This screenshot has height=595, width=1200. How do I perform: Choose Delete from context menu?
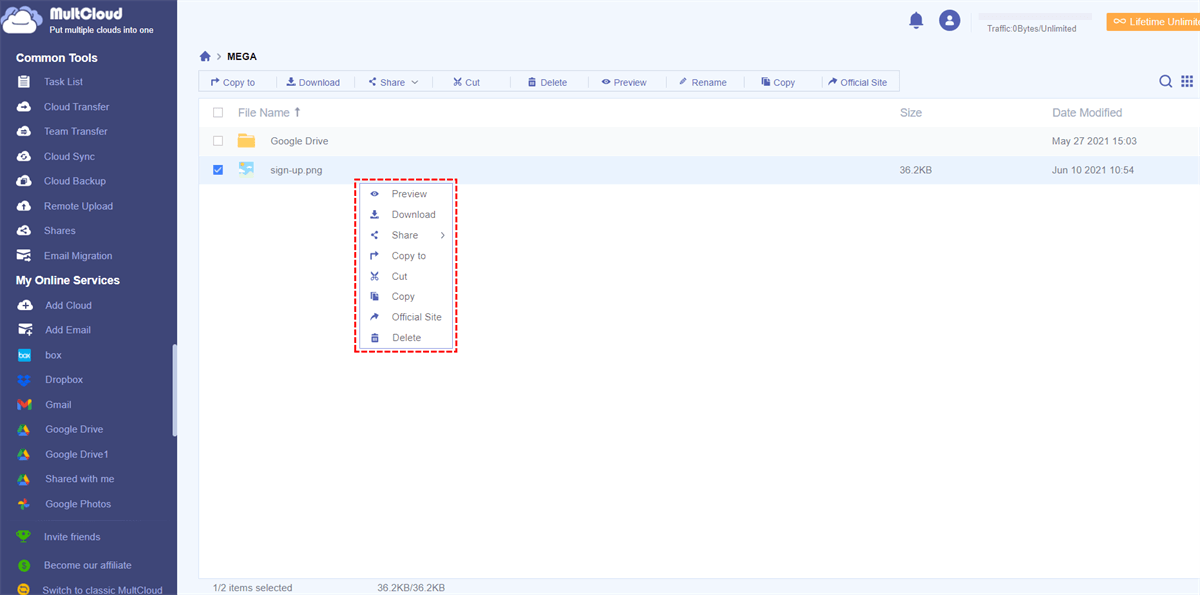coord(407,338)
